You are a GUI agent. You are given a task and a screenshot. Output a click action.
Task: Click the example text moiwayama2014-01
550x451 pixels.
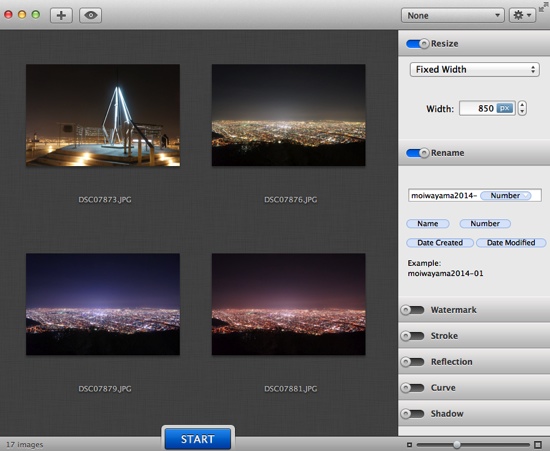click(x=445, y=273)
